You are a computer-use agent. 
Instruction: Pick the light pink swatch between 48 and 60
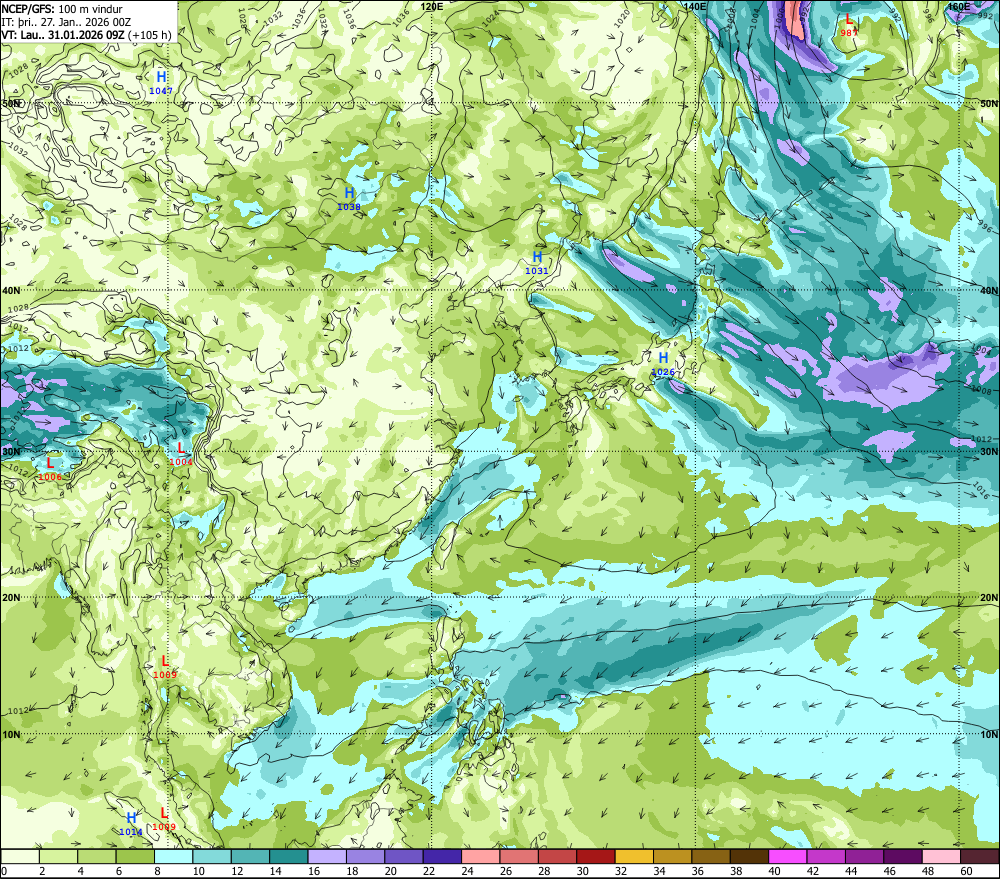(x=941, y=857)
